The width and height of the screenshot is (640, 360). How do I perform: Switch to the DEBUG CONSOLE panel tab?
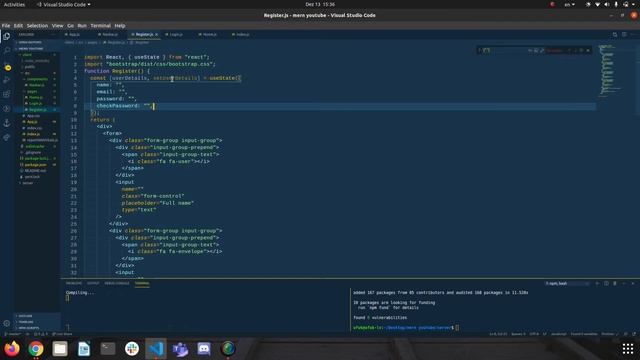coord(117,283)
